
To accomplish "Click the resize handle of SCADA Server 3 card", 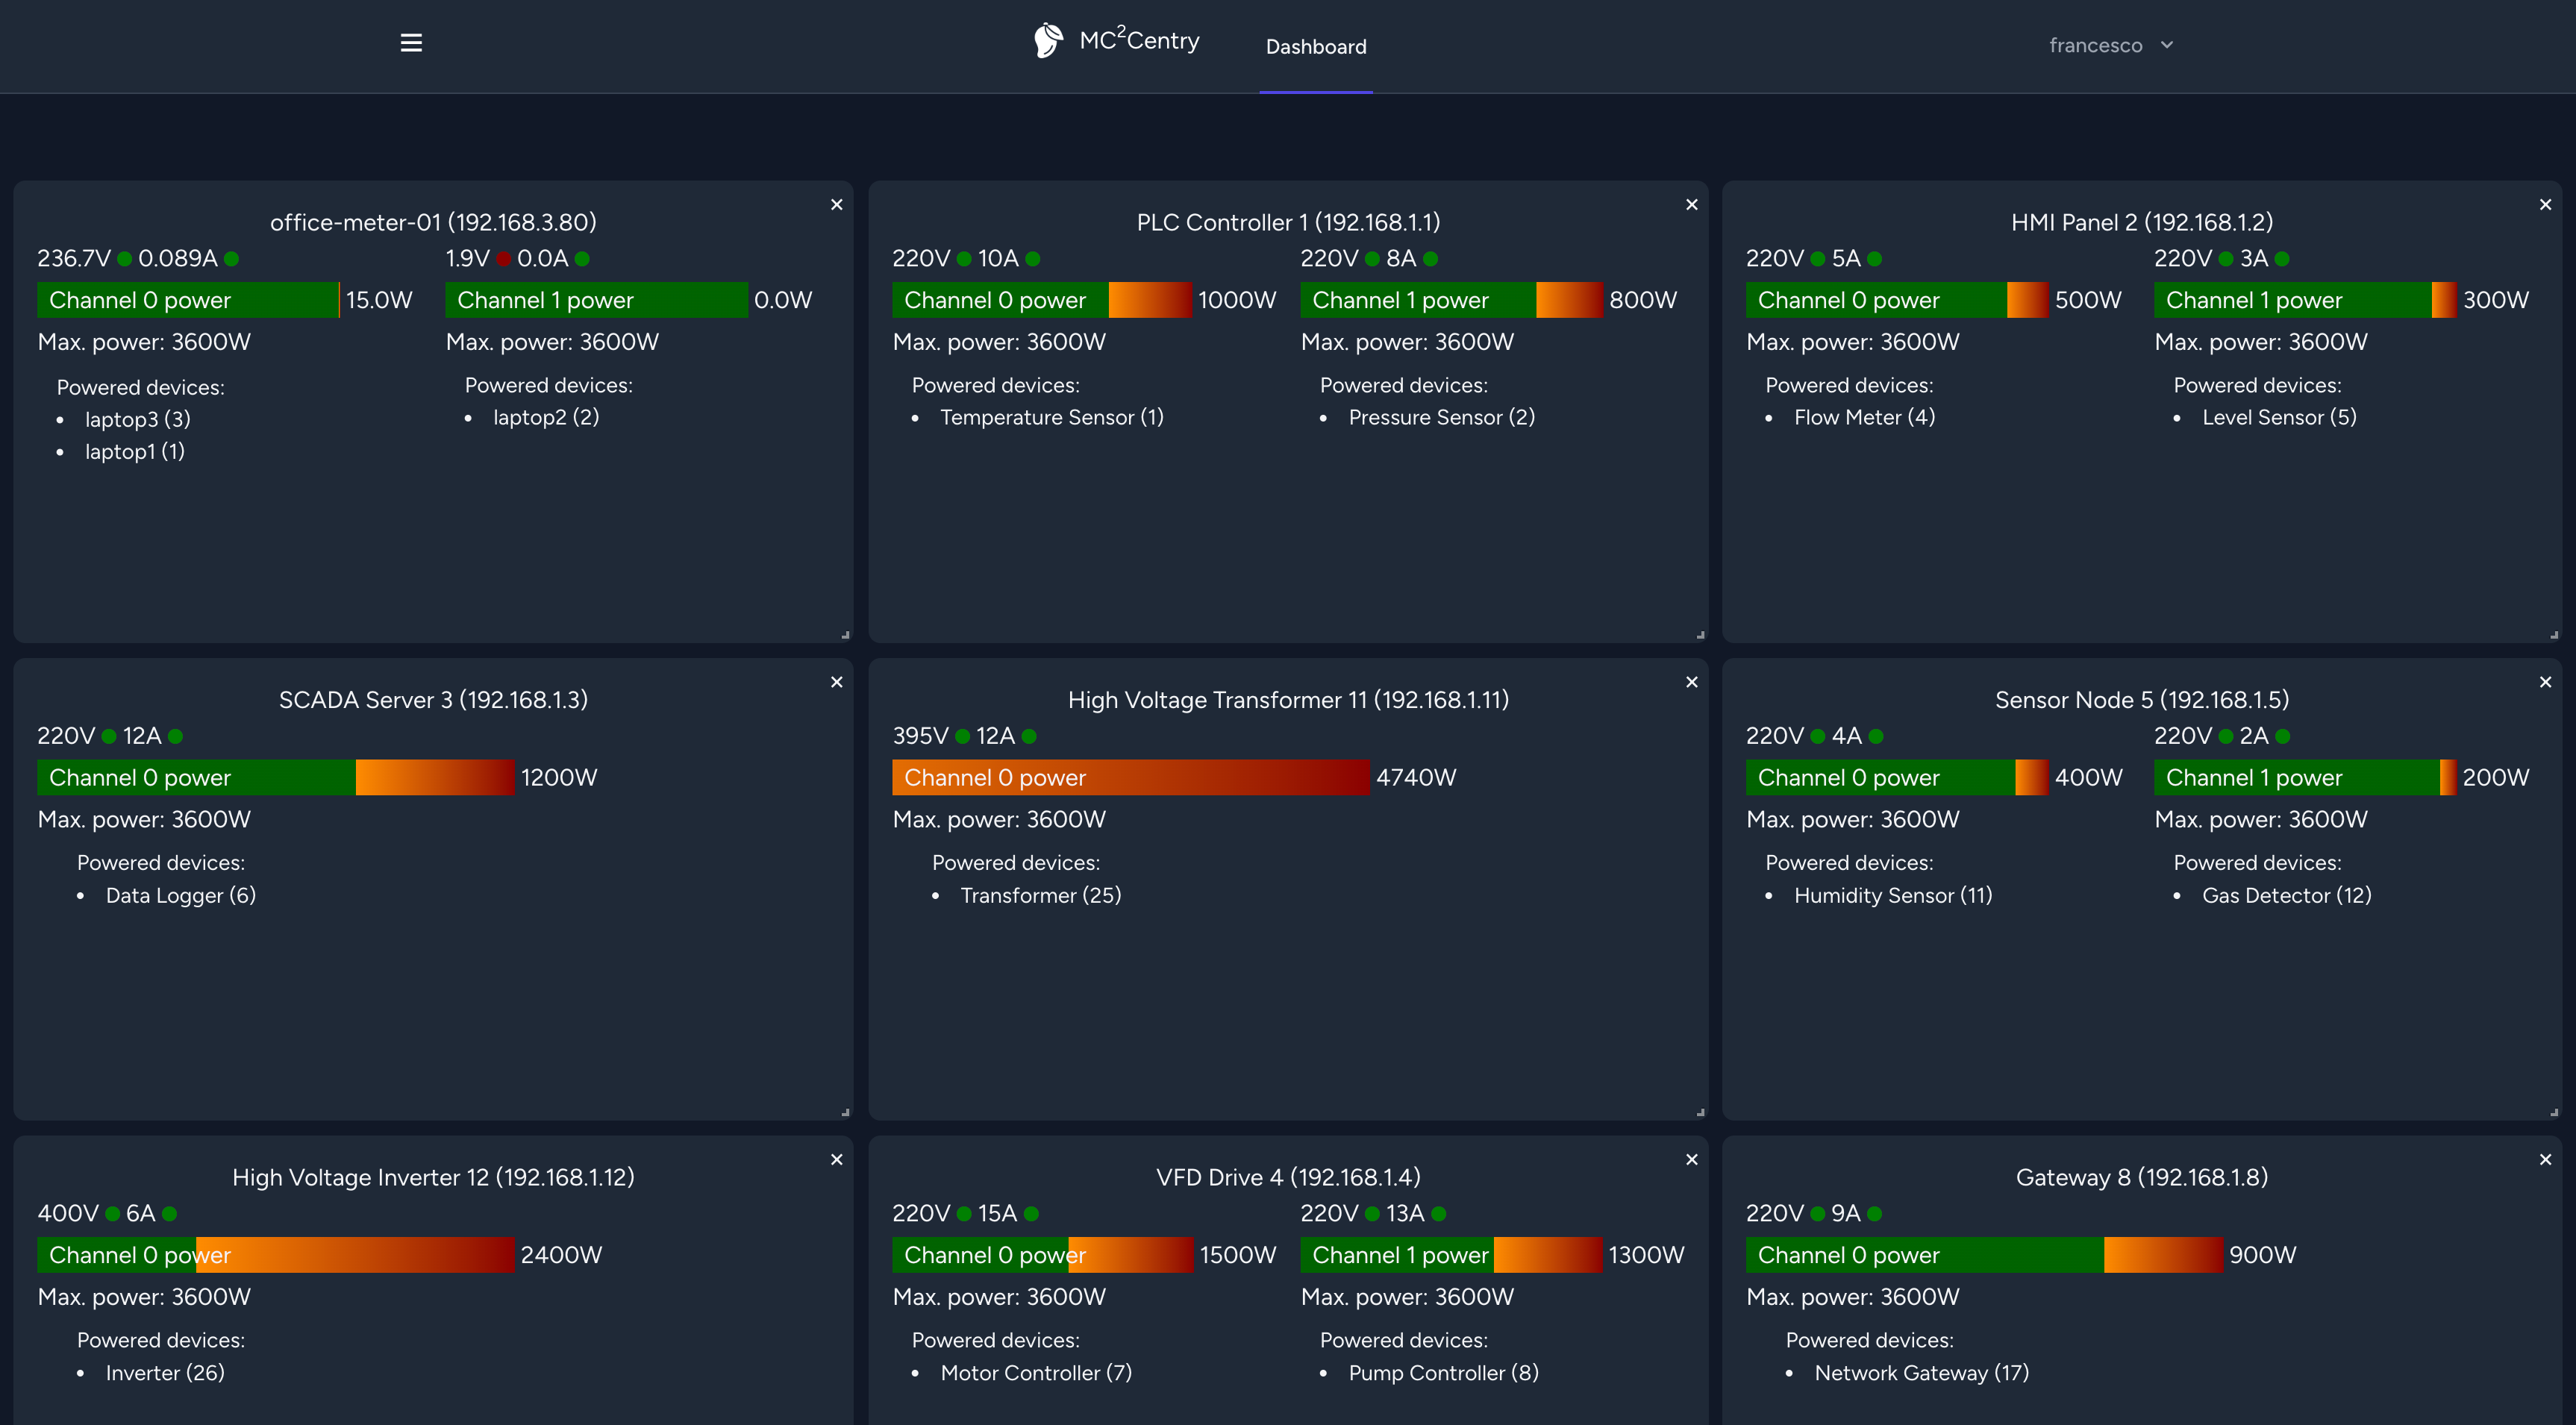I will point(846,1112).
